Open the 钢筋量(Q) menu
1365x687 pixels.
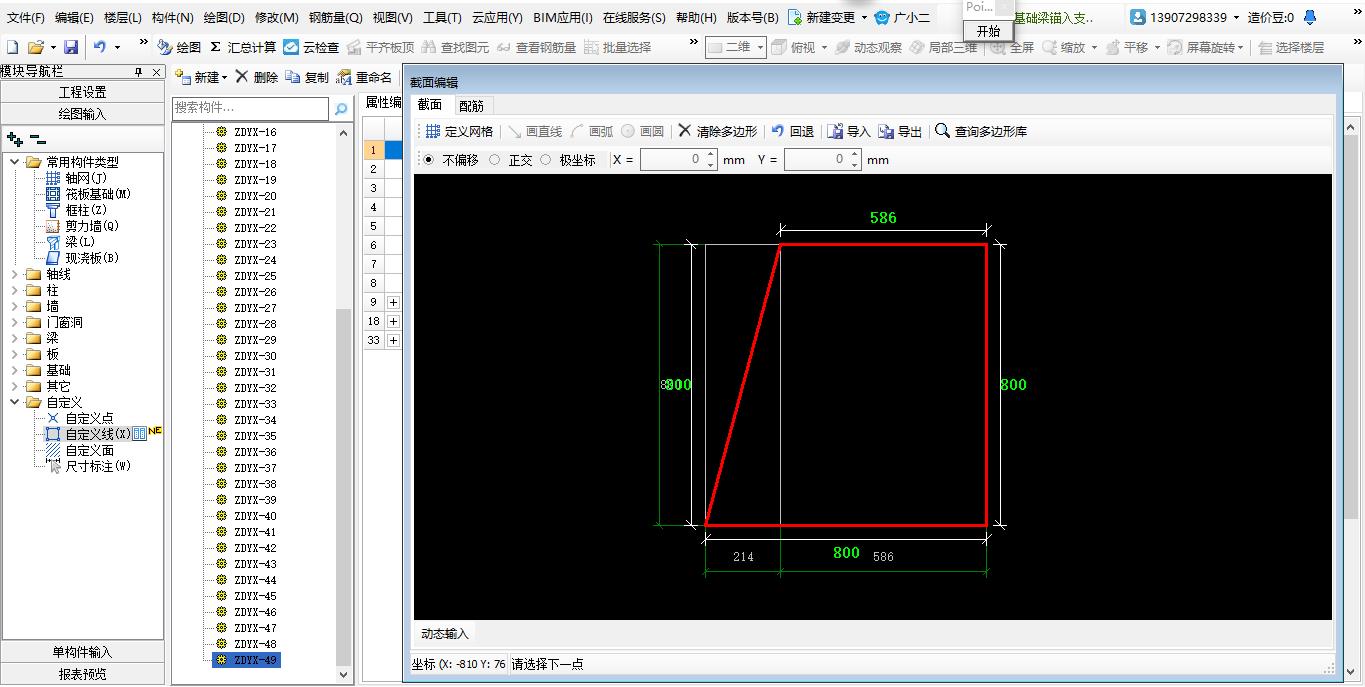(x=336, y=17)
